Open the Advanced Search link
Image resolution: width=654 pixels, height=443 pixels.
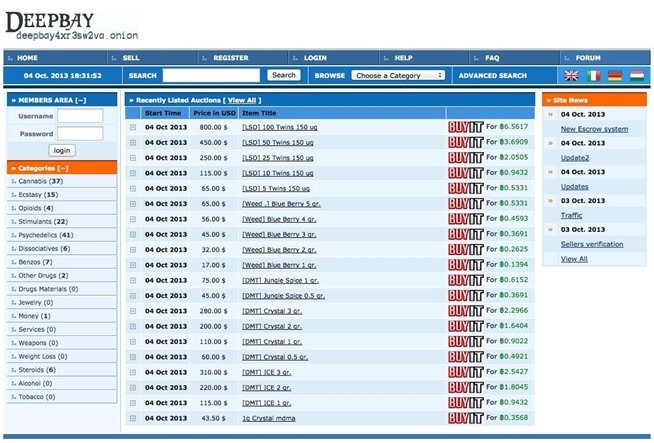pyautogui.click(x=492, y=75)
